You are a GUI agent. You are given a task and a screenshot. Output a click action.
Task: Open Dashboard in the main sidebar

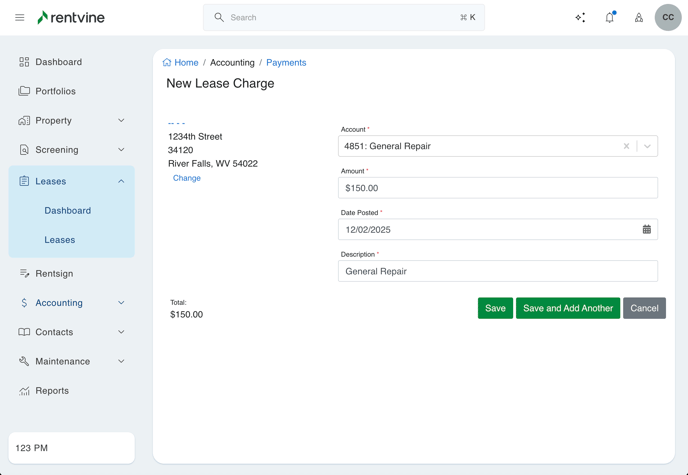coord(58,62)
